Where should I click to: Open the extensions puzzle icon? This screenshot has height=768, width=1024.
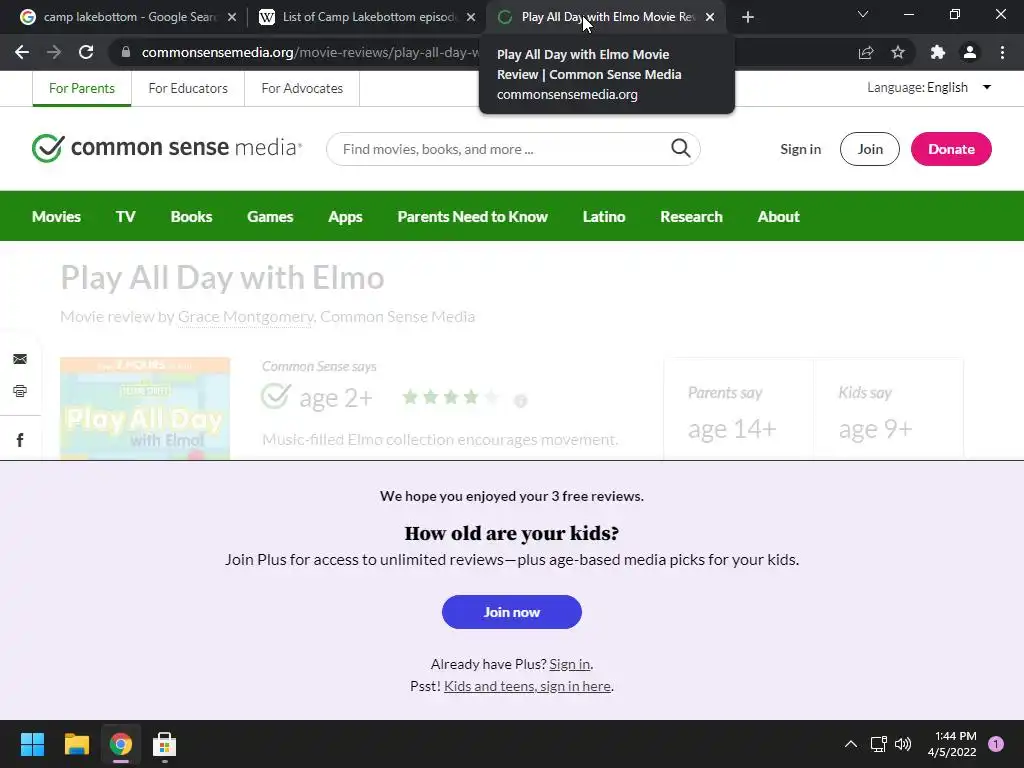[x=938, y=52]
